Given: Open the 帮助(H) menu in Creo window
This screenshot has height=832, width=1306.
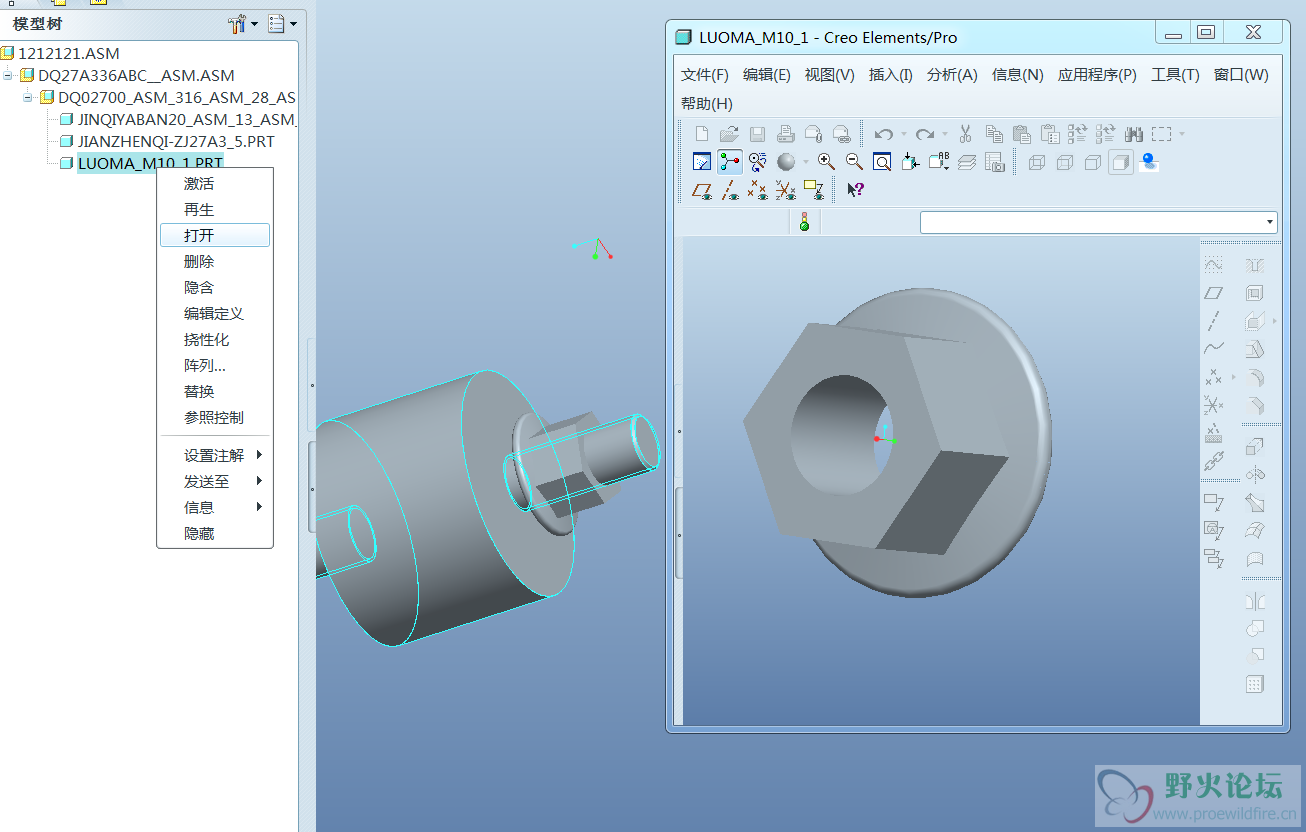Looking at the screenshot, I should click(707, 103).
